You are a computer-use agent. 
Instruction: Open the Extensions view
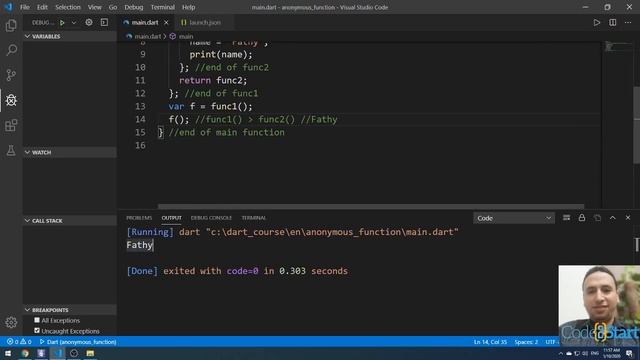coord(11,125)
